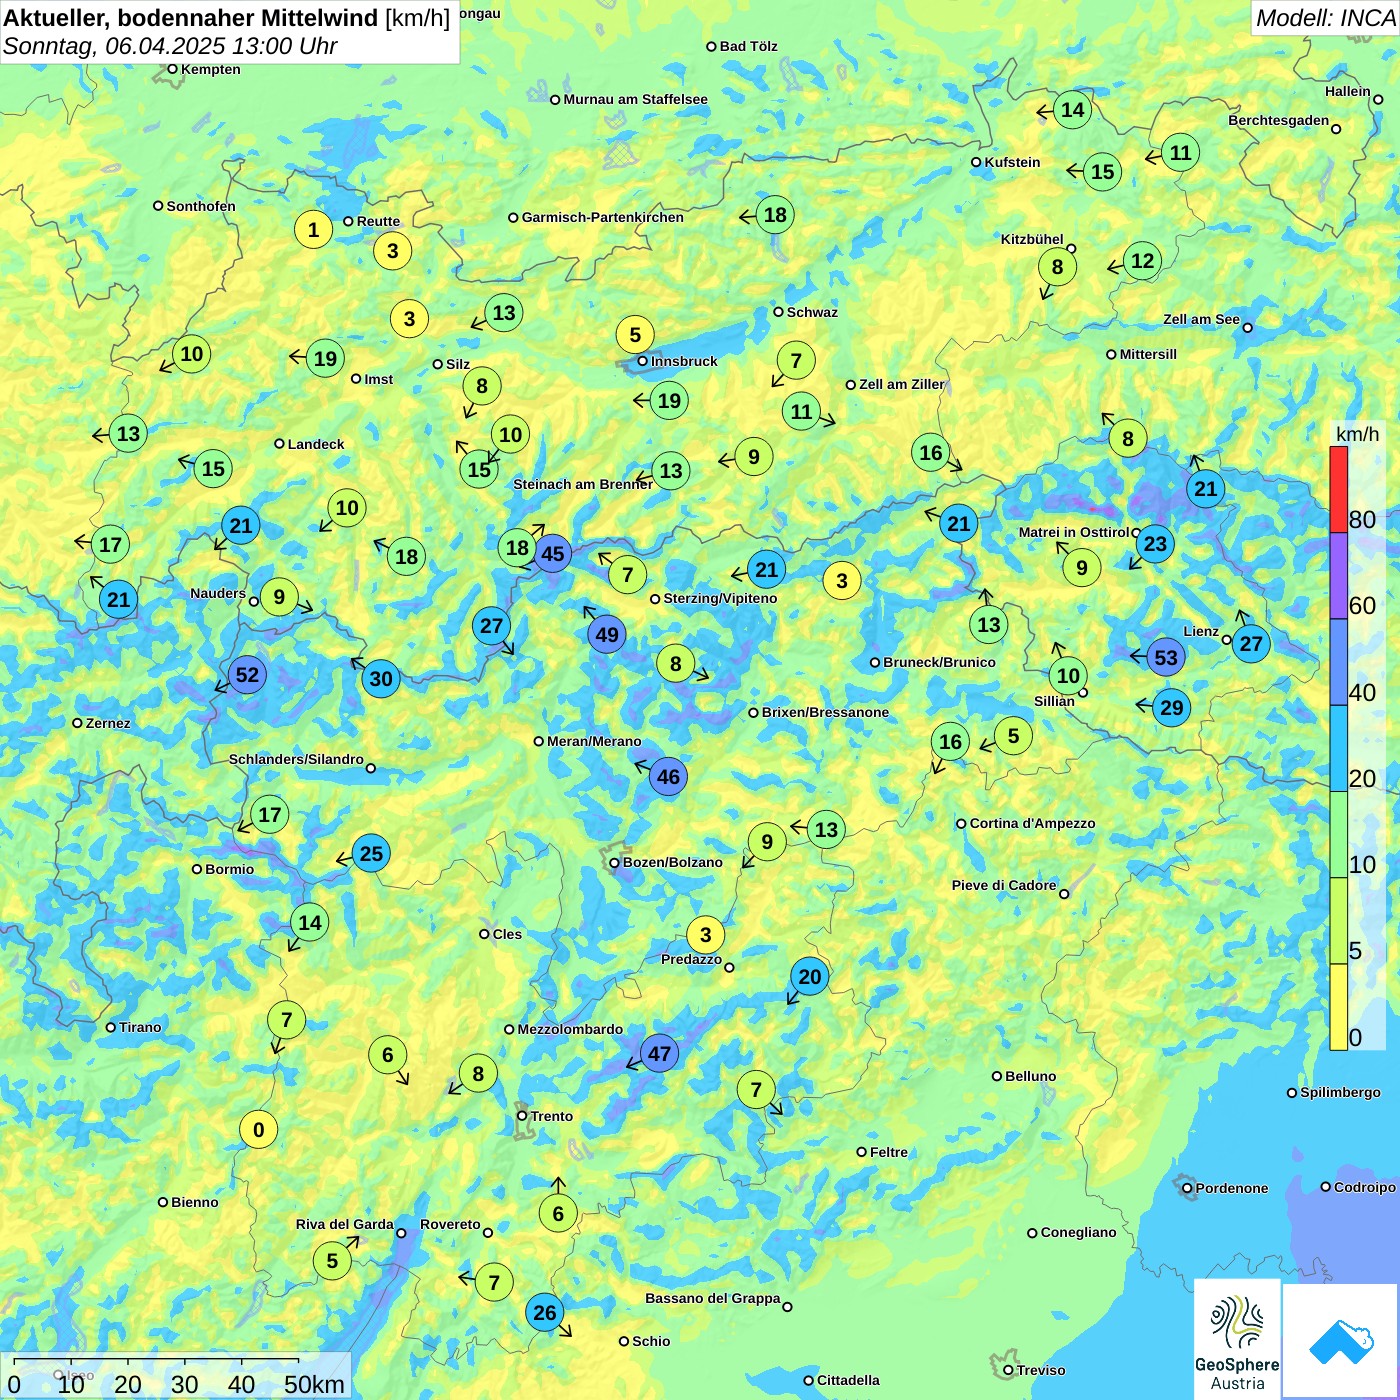Click the Bad Tölz label

(x=748, y=46)
